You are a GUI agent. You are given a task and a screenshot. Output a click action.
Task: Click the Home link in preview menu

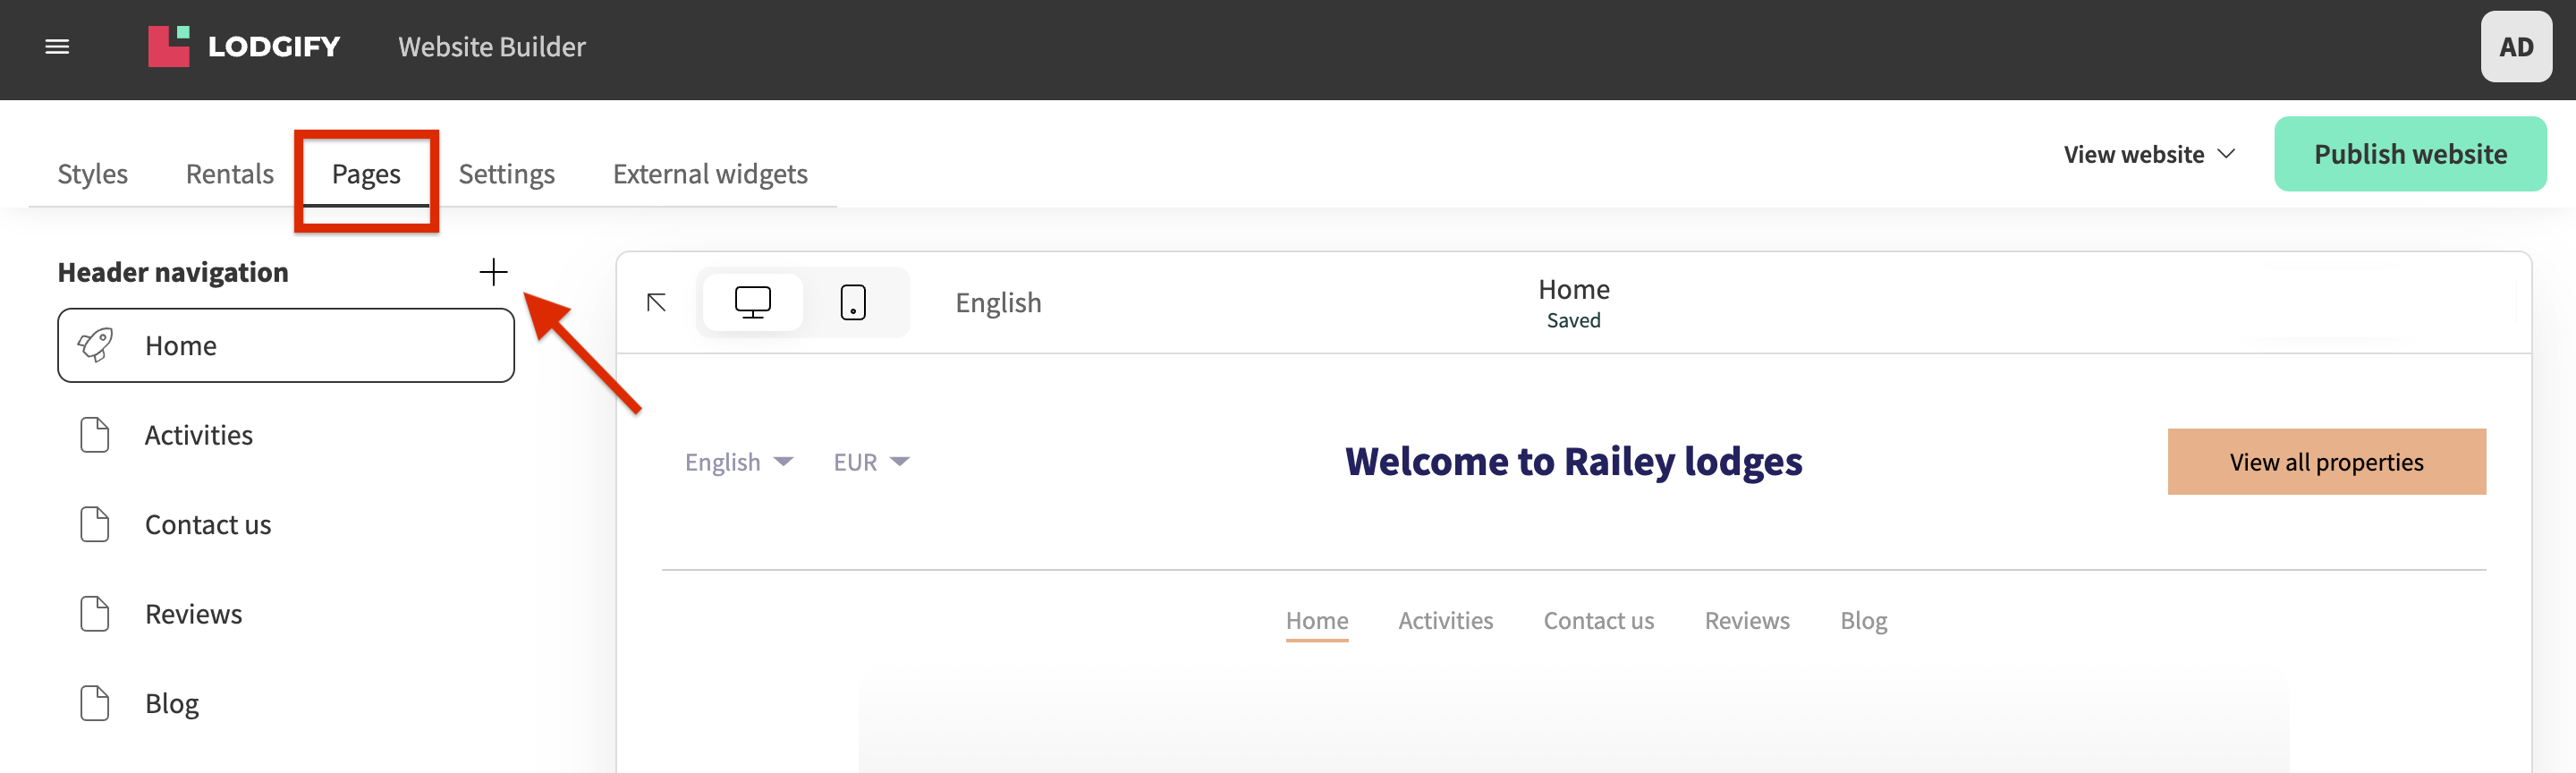[1316, 621]
